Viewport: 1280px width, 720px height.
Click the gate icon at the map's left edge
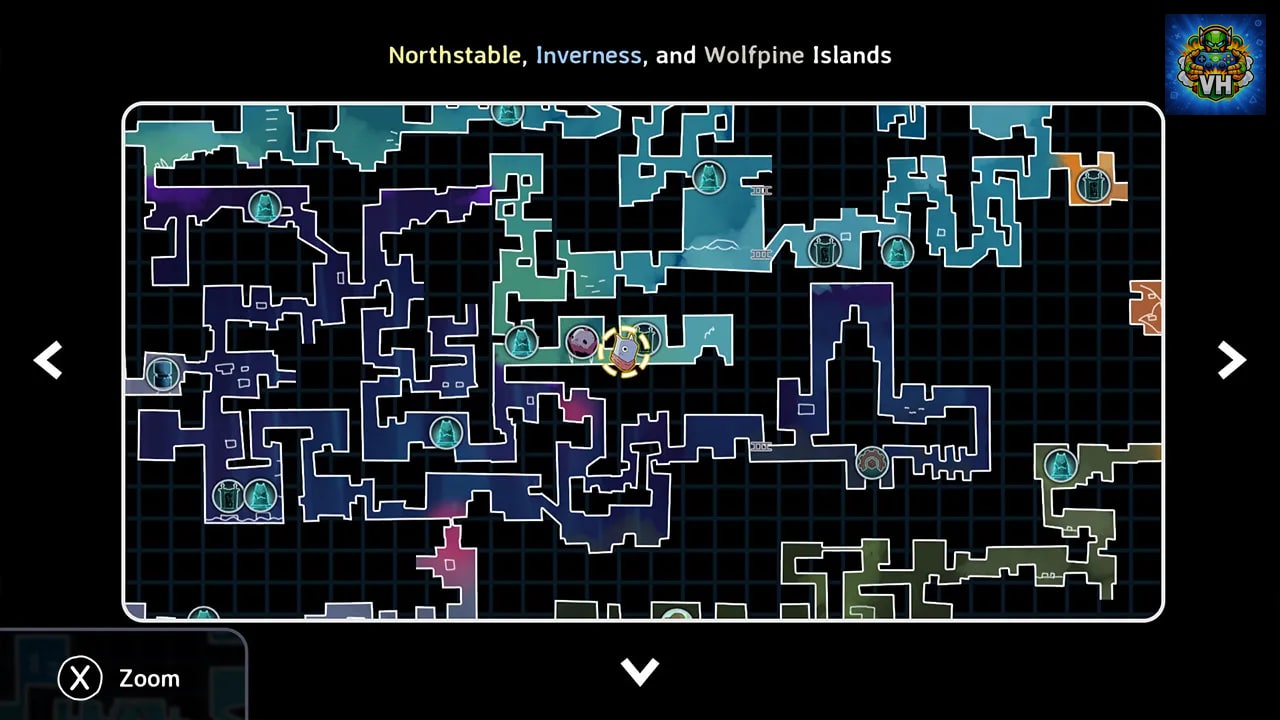[163, 374]
